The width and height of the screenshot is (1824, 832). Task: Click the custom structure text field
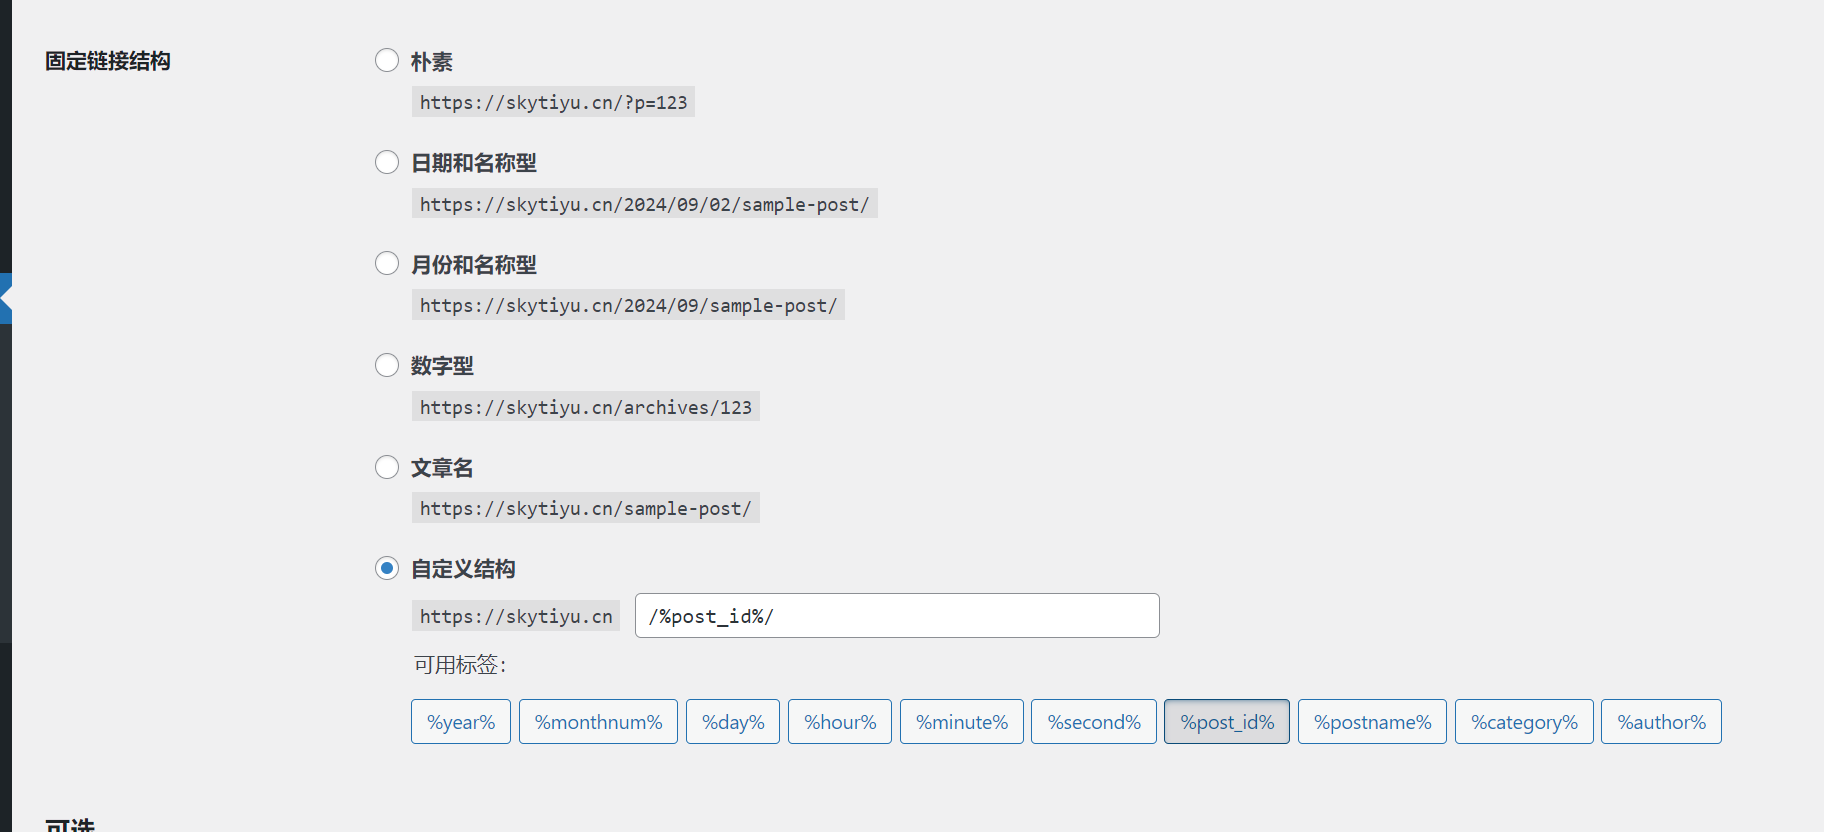(x=896, y=616)
